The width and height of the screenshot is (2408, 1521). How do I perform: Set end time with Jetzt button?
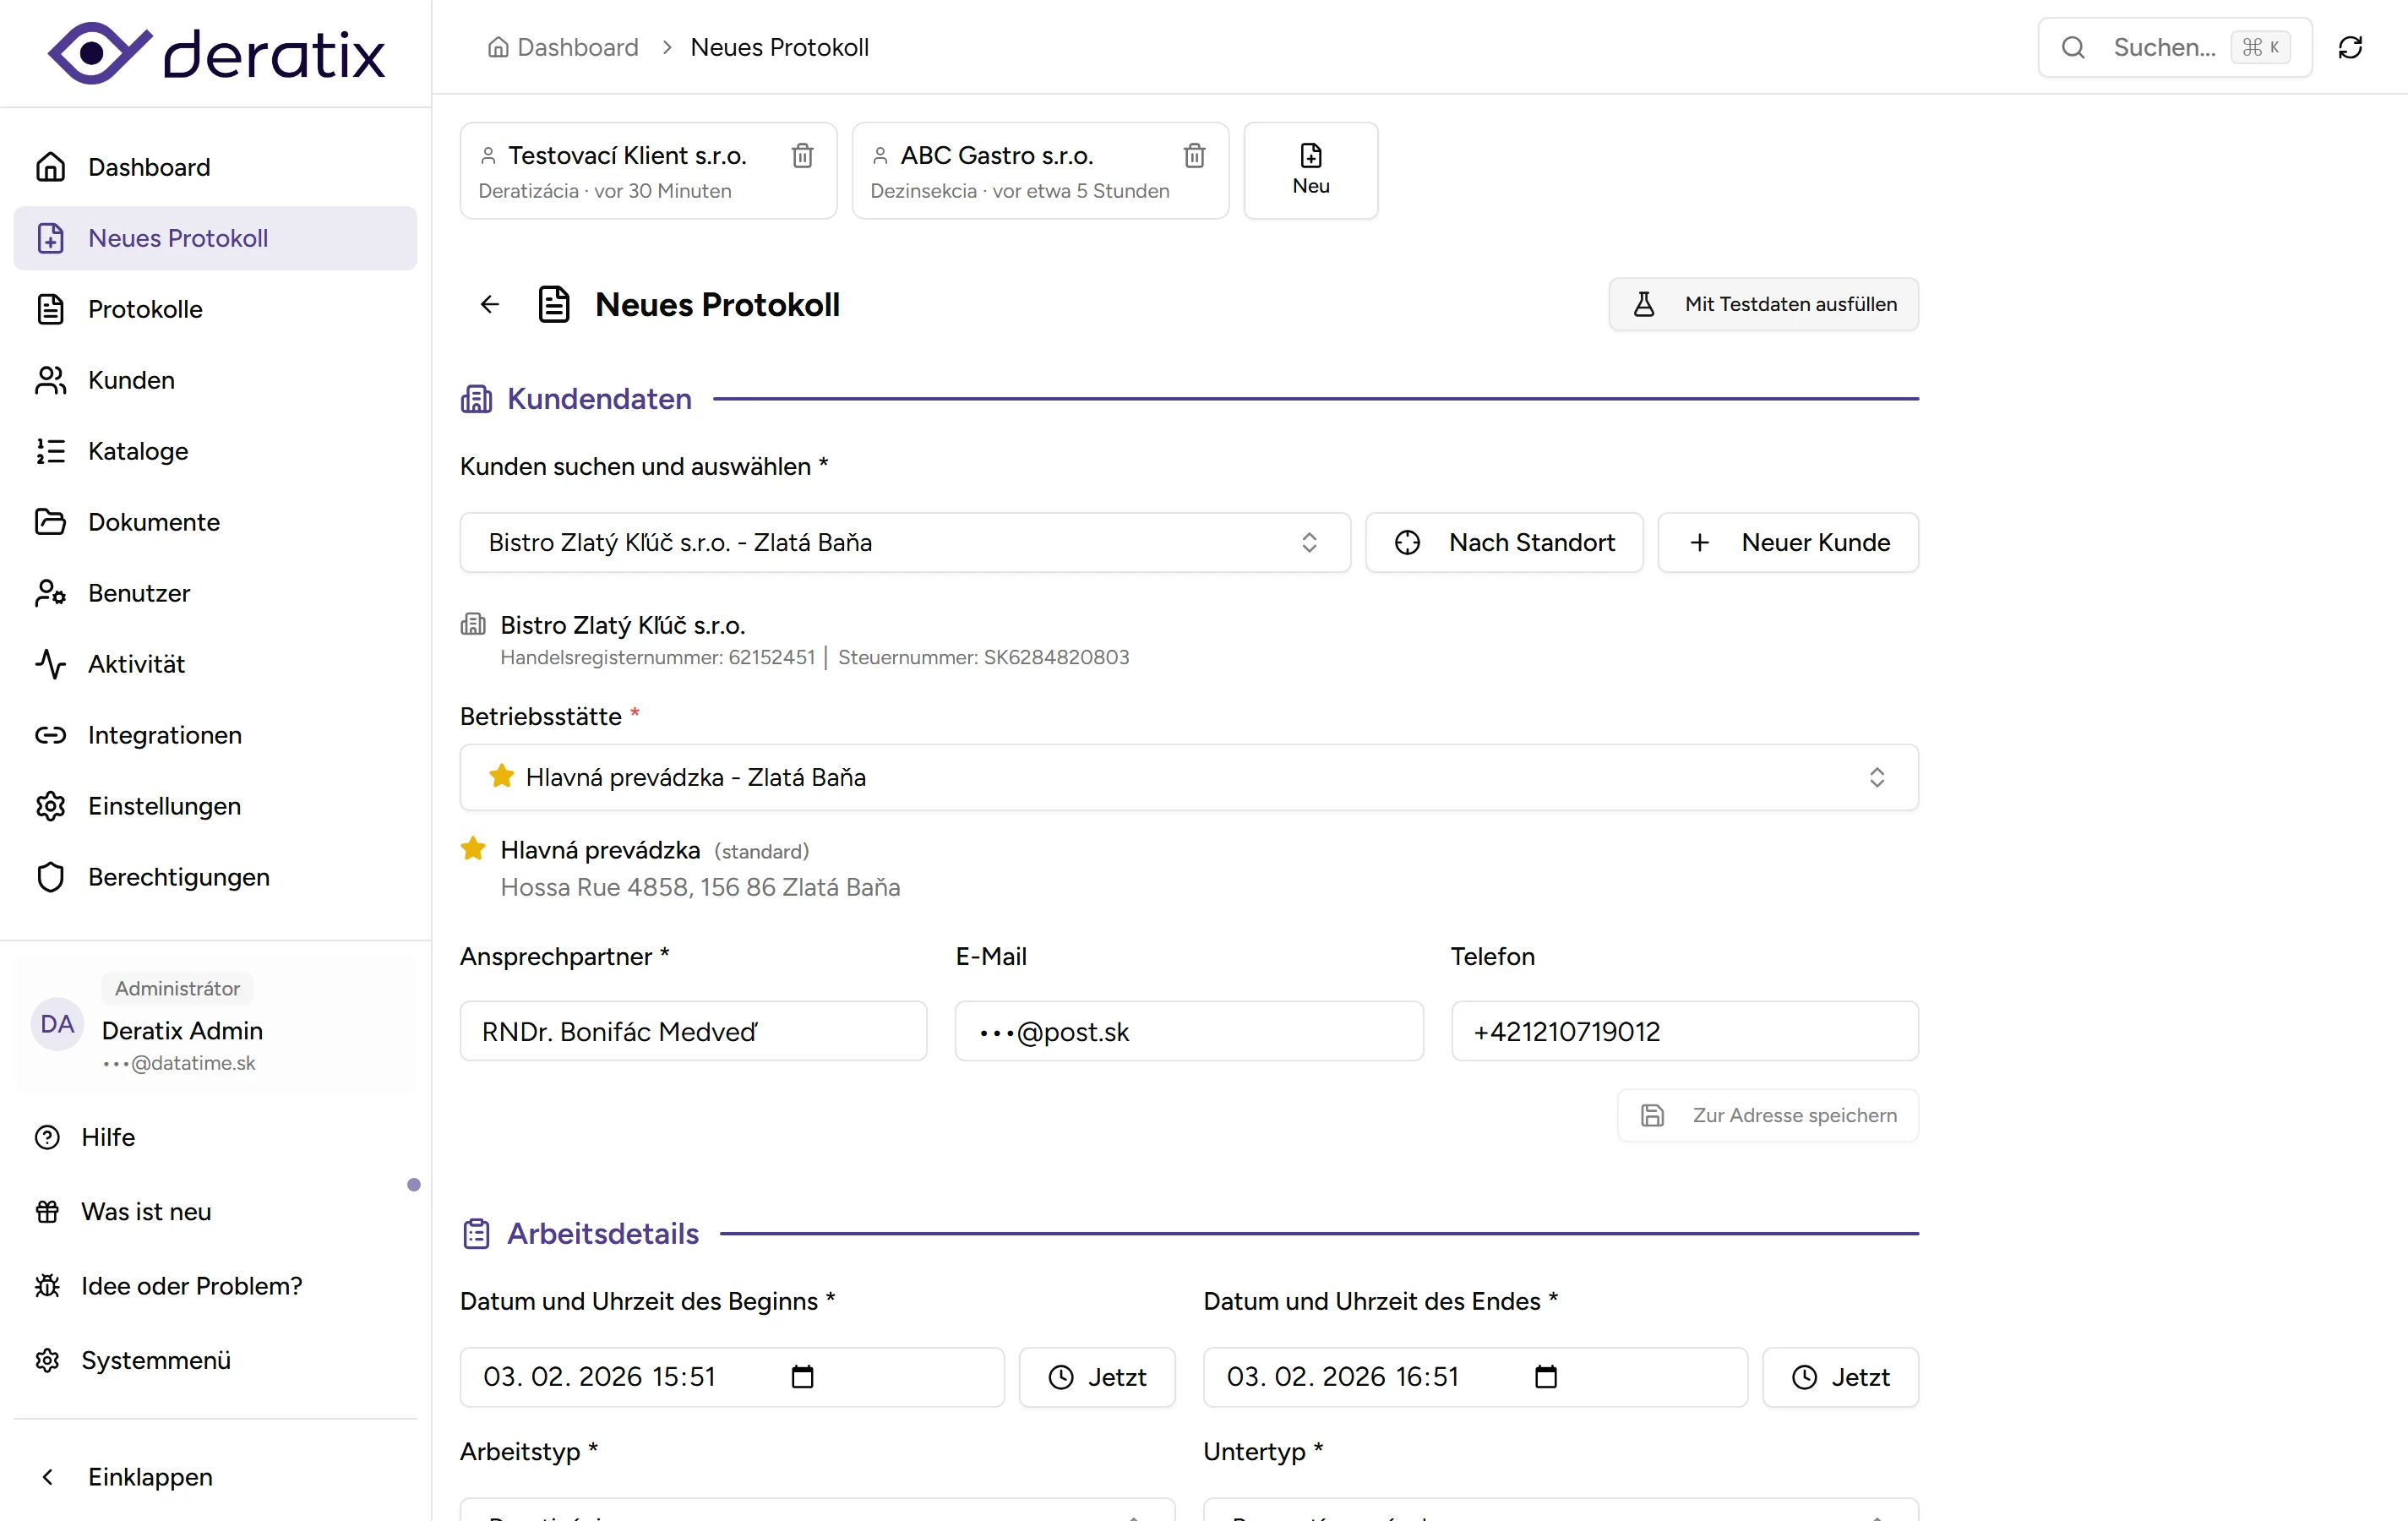coord(1839,1377)
